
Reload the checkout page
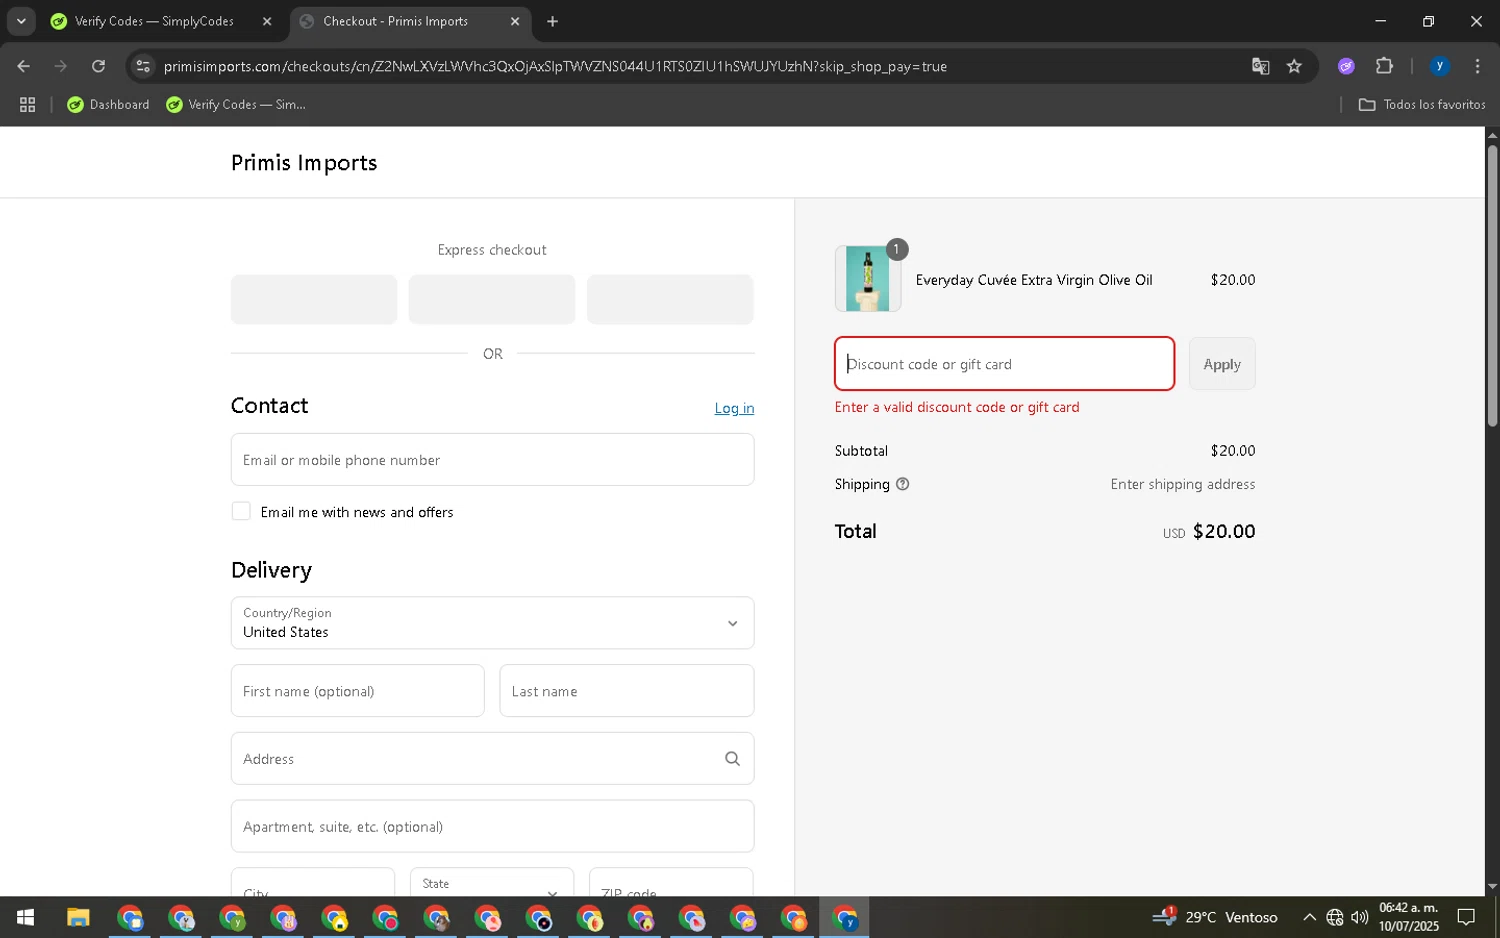tap(98, 66)
